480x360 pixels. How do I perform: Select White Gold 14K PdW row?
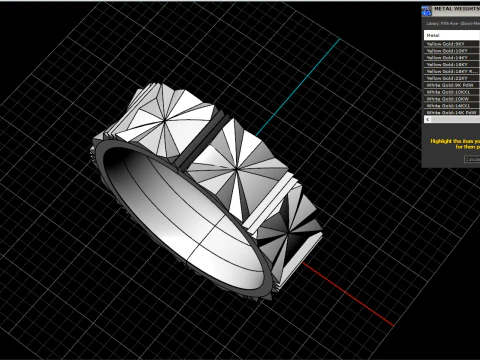point(452,112)
